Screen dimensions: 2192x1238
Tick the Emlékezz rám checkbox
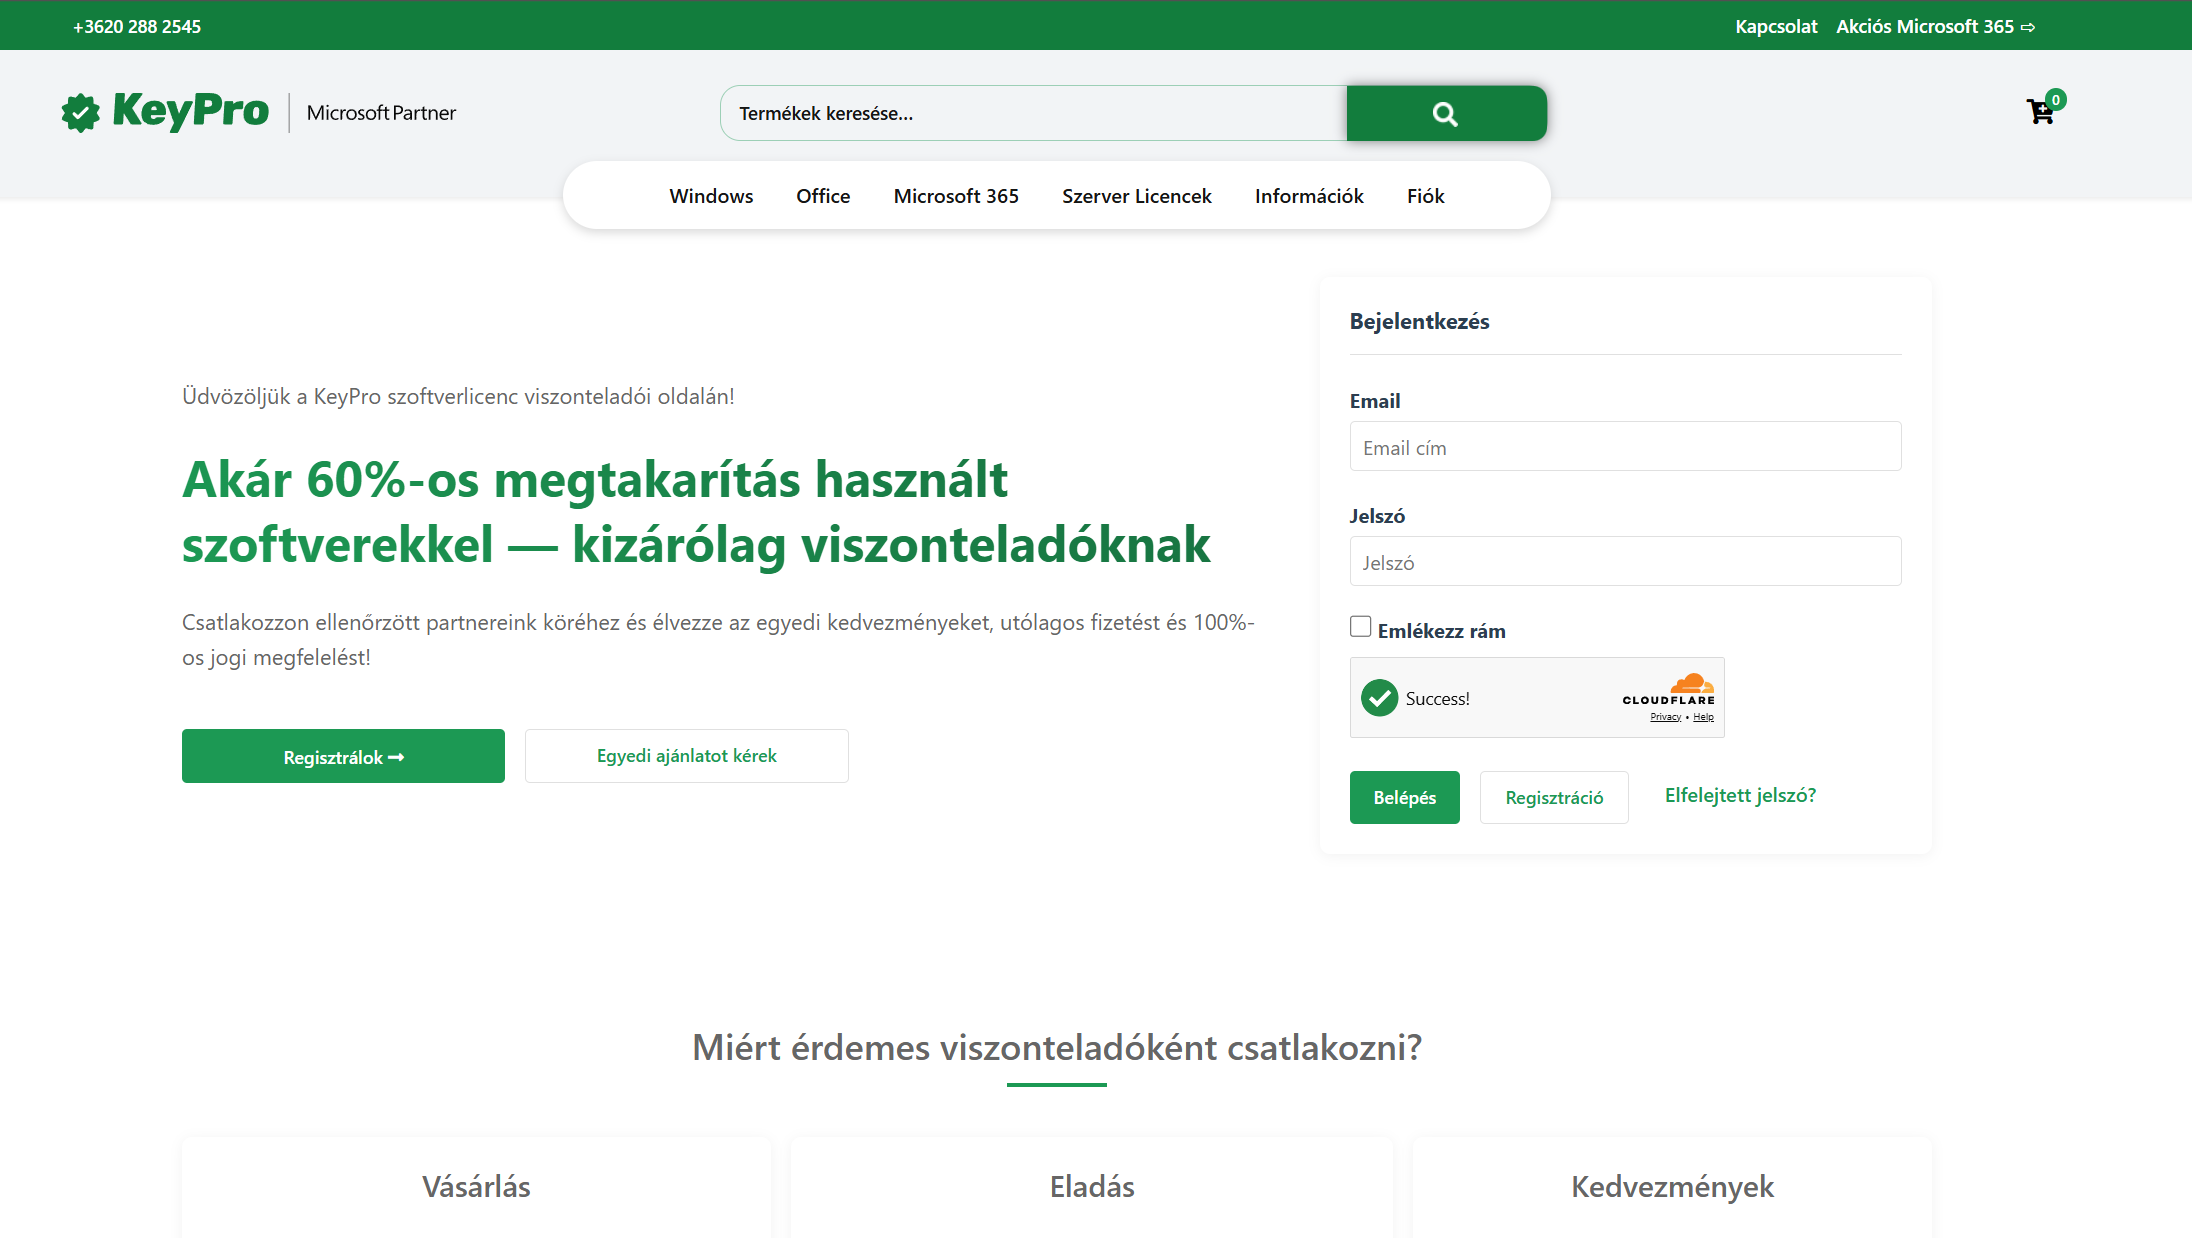pyautogui.click(x=1360, y=627)
